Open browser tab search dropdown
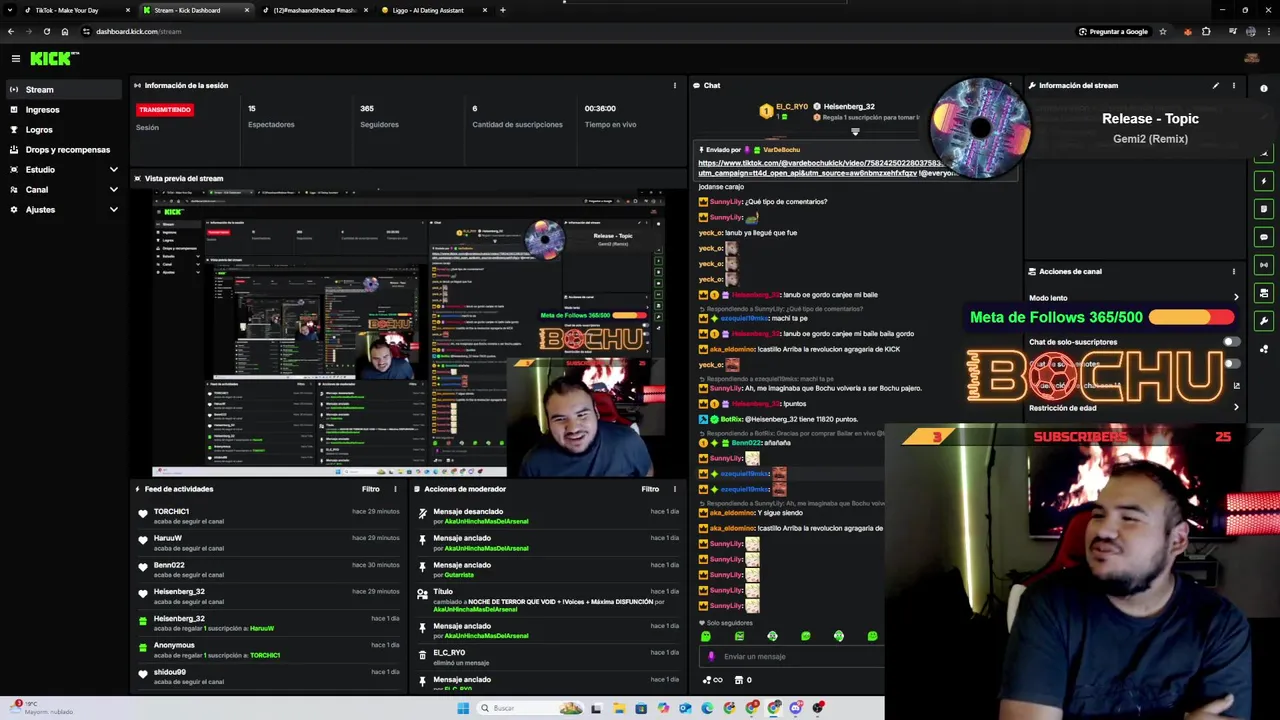The height and width of the screenshot is (720, 1280). pos(11,10)
